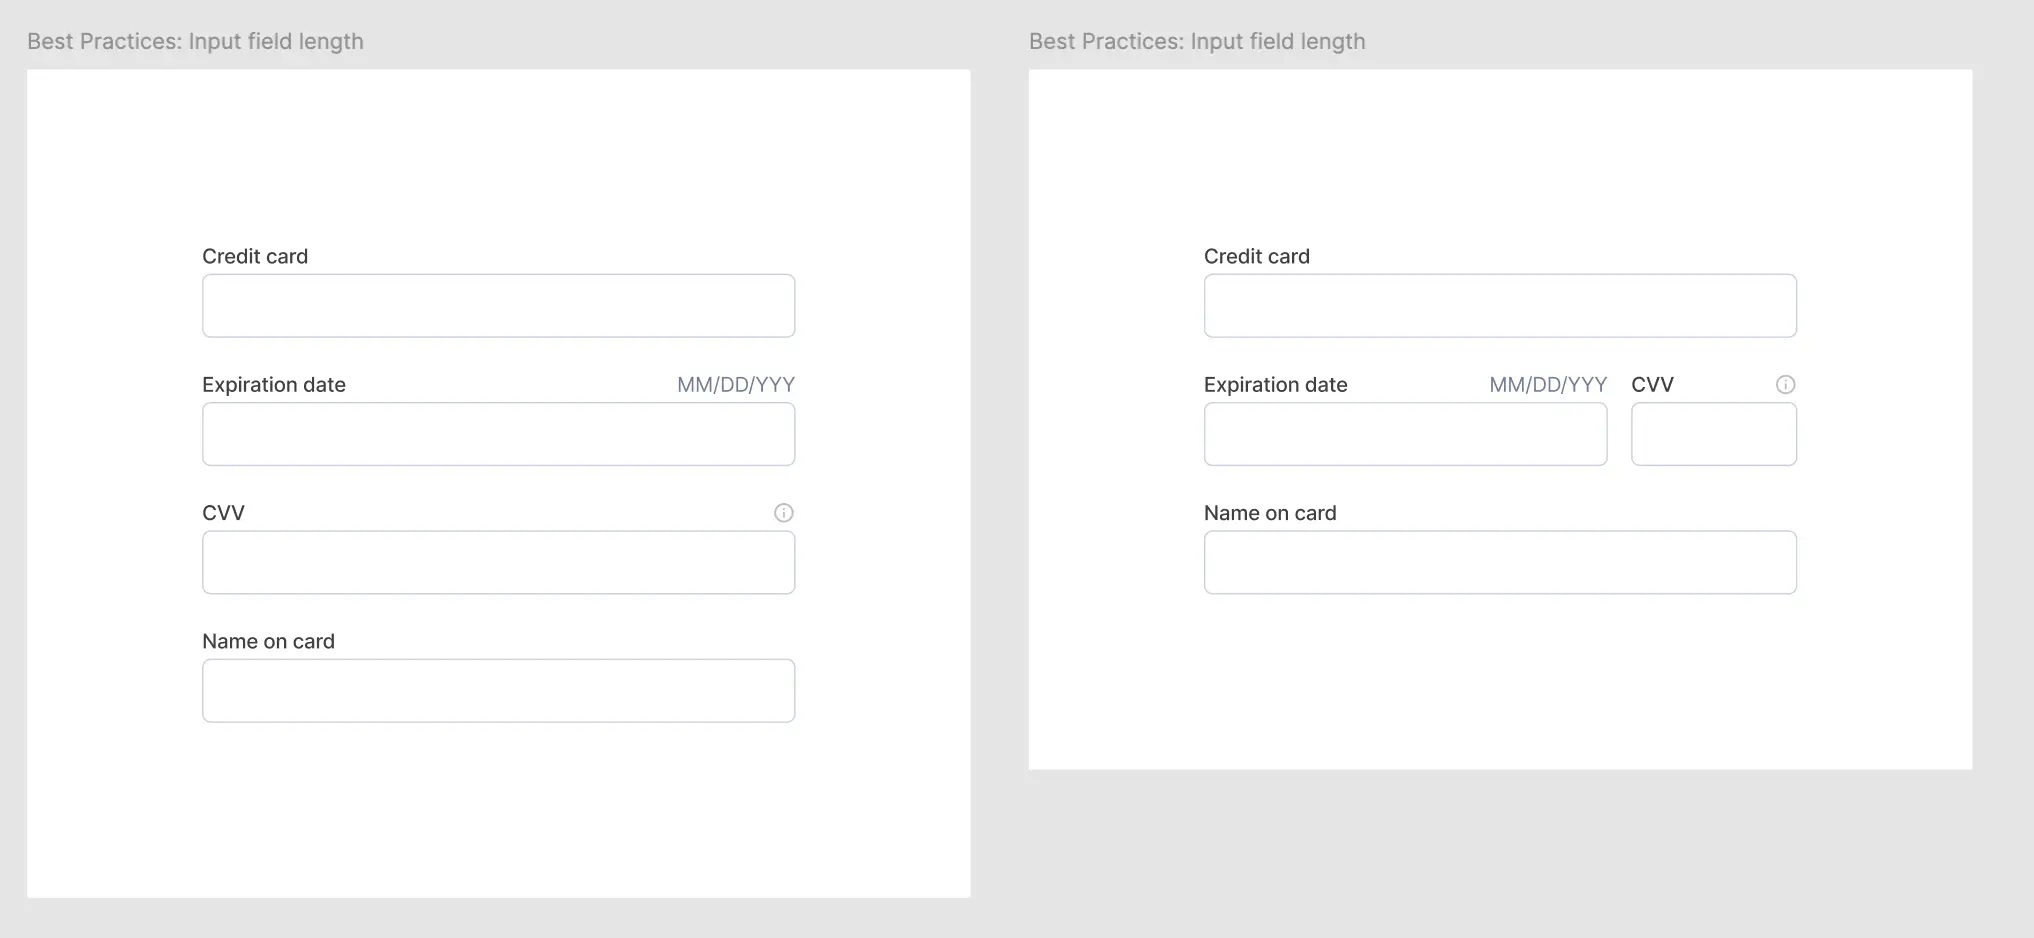Focus the Name on card field in right form

click(x=1500, y=563)
